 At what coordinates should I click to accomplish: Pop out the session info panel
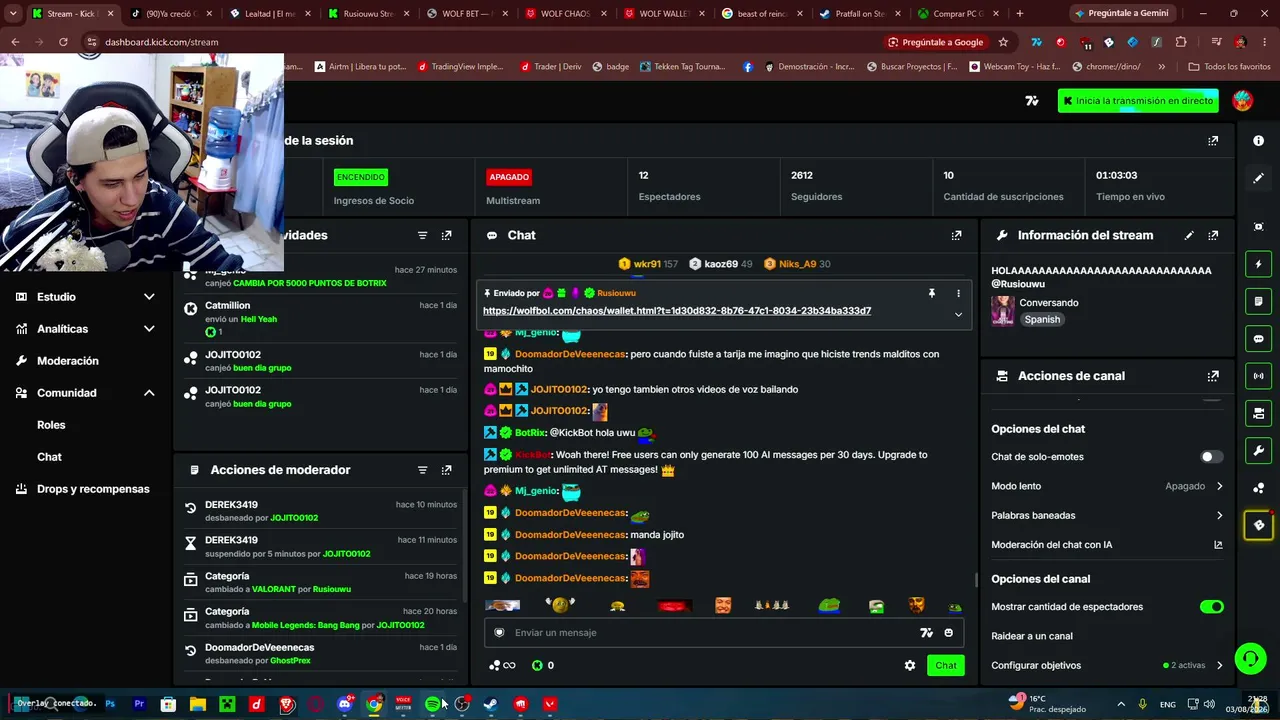(x=1213, y=141)
